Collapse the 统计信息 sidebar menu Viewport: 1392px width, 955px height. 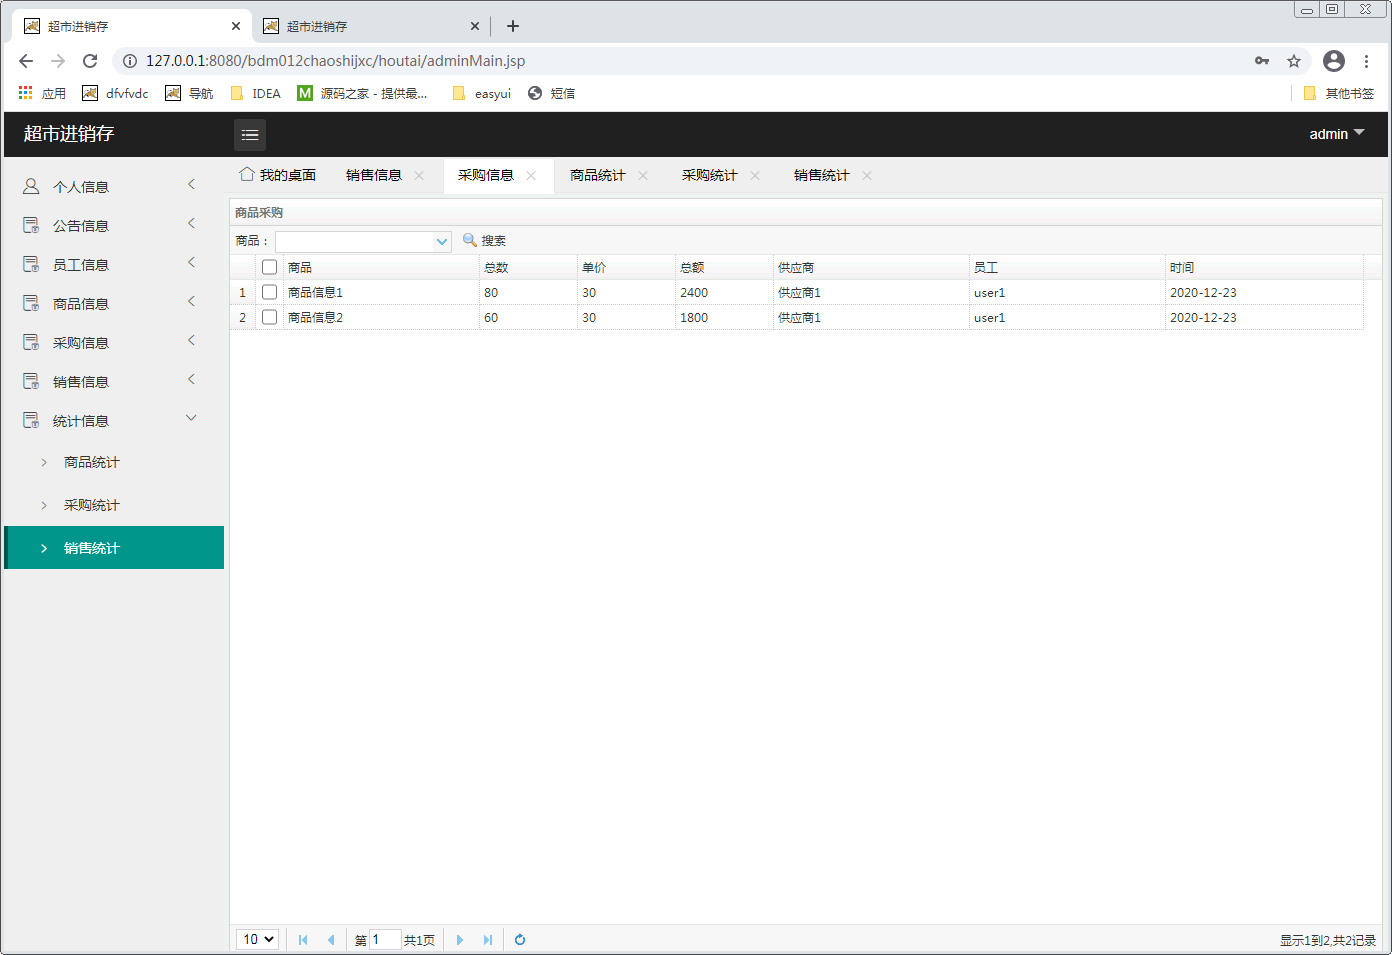point(114,420)
